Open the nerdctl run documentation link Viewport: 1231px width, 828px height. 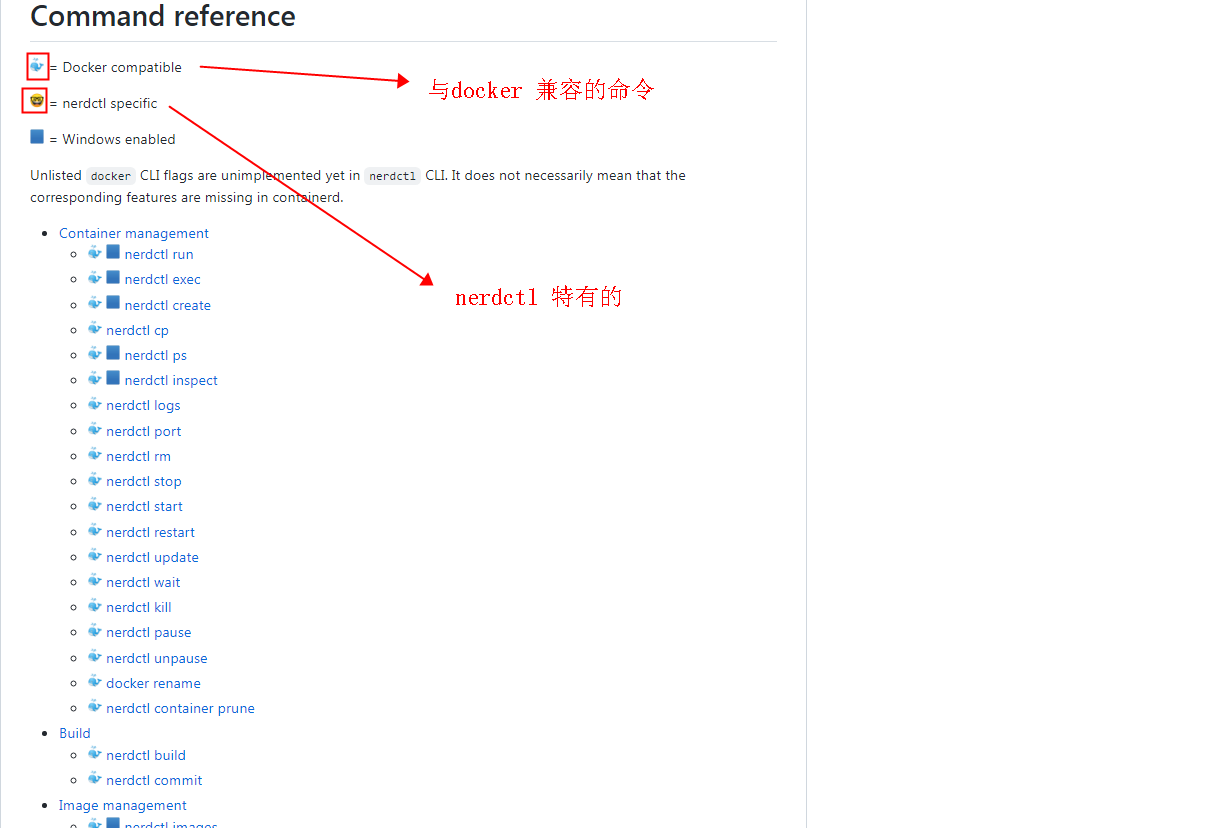pyautogui.click(x=158, y=253)
